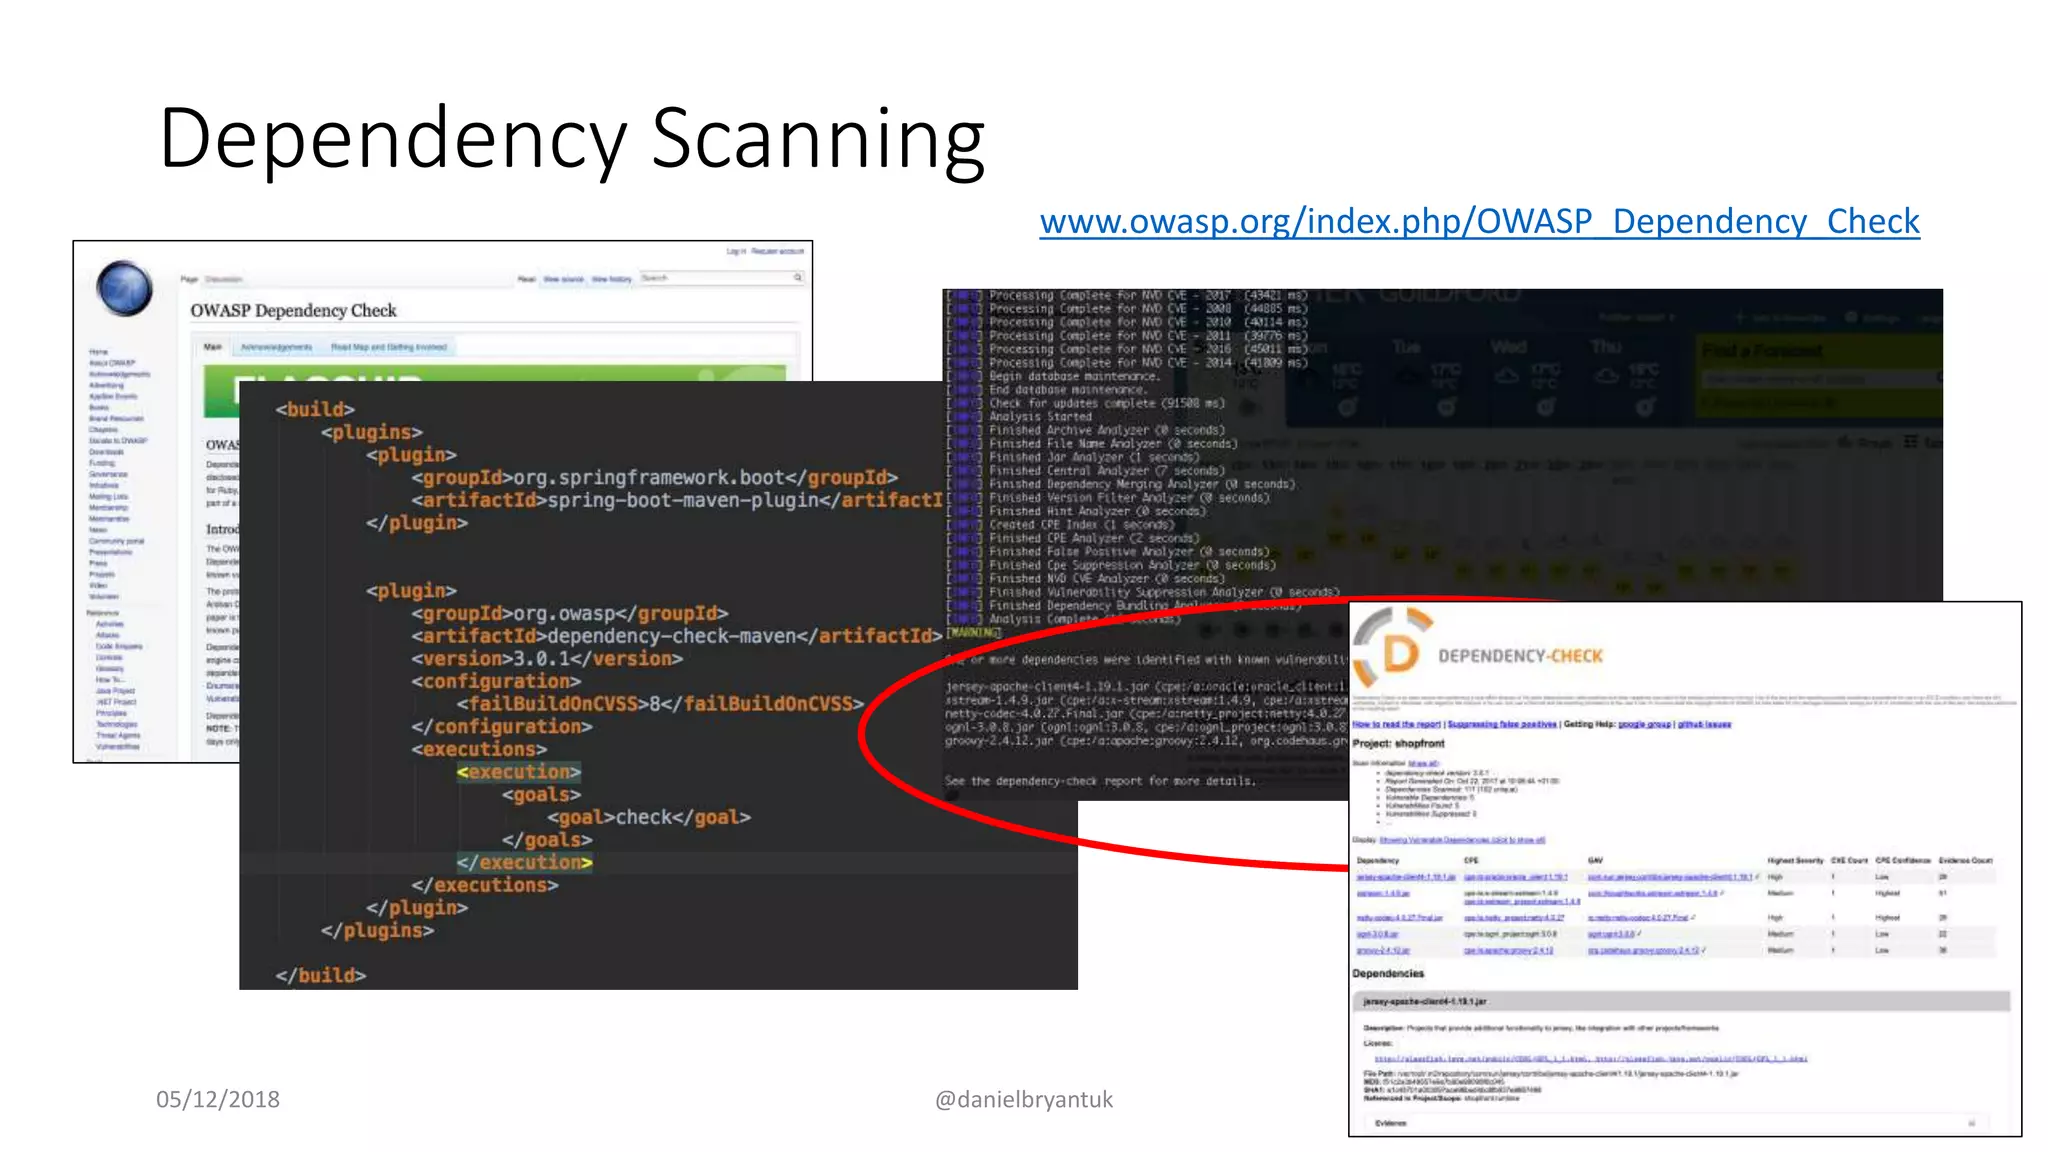Click the Project: shopfront heading

pos(1399,744)
